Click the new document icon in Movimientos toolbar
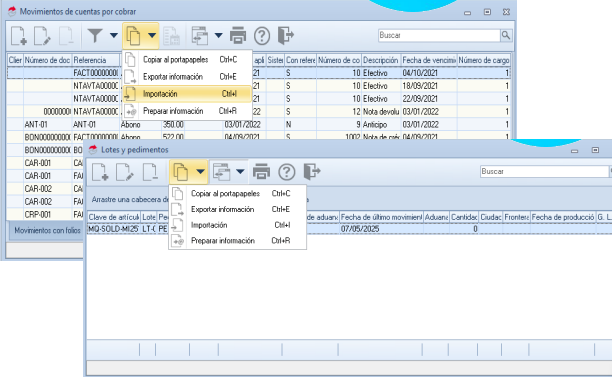This screenshot has width=612, height=381. [18, 36]
